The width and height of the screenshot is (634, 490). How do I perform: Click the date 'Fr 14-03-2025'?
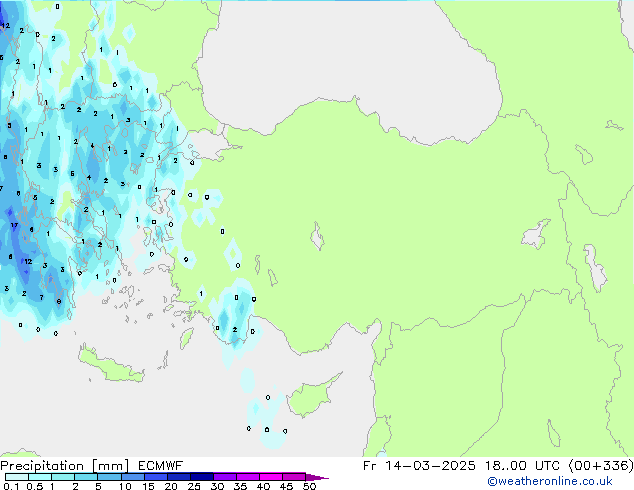pyautogui.click(x=419, y=466)
